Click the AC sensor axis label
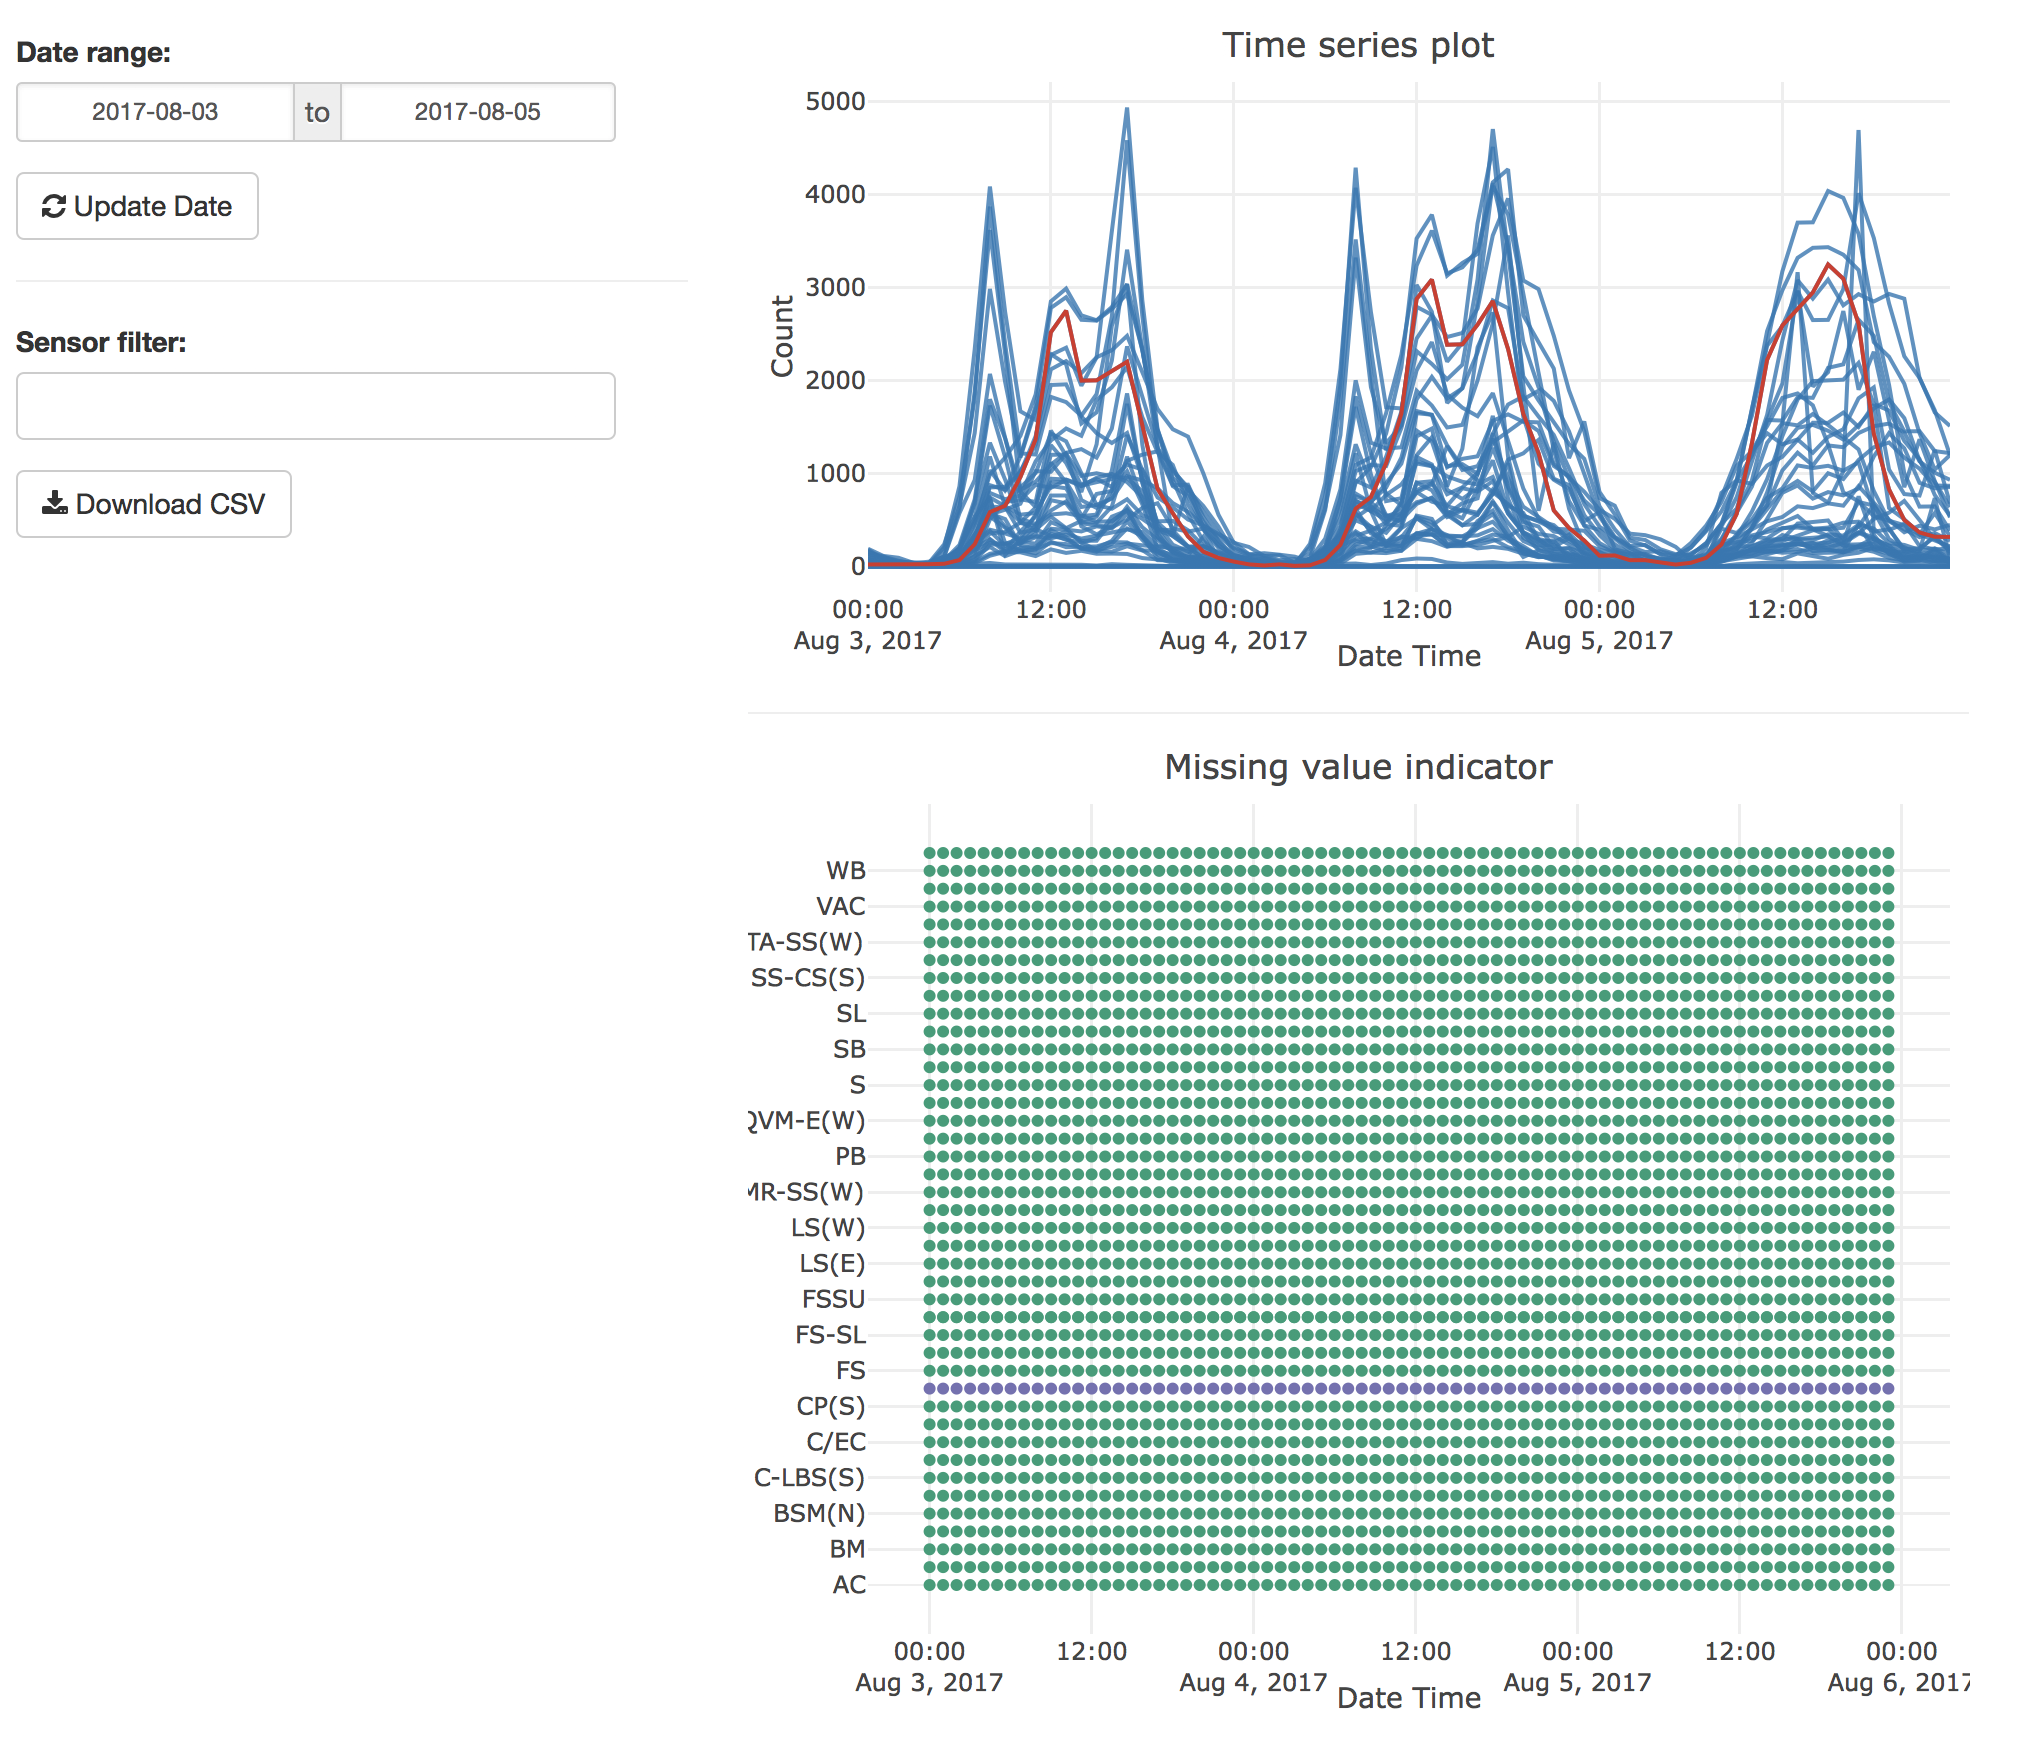This screenshot has height=1754, width=2026. pyautogui.click(x=849, y=1585)
